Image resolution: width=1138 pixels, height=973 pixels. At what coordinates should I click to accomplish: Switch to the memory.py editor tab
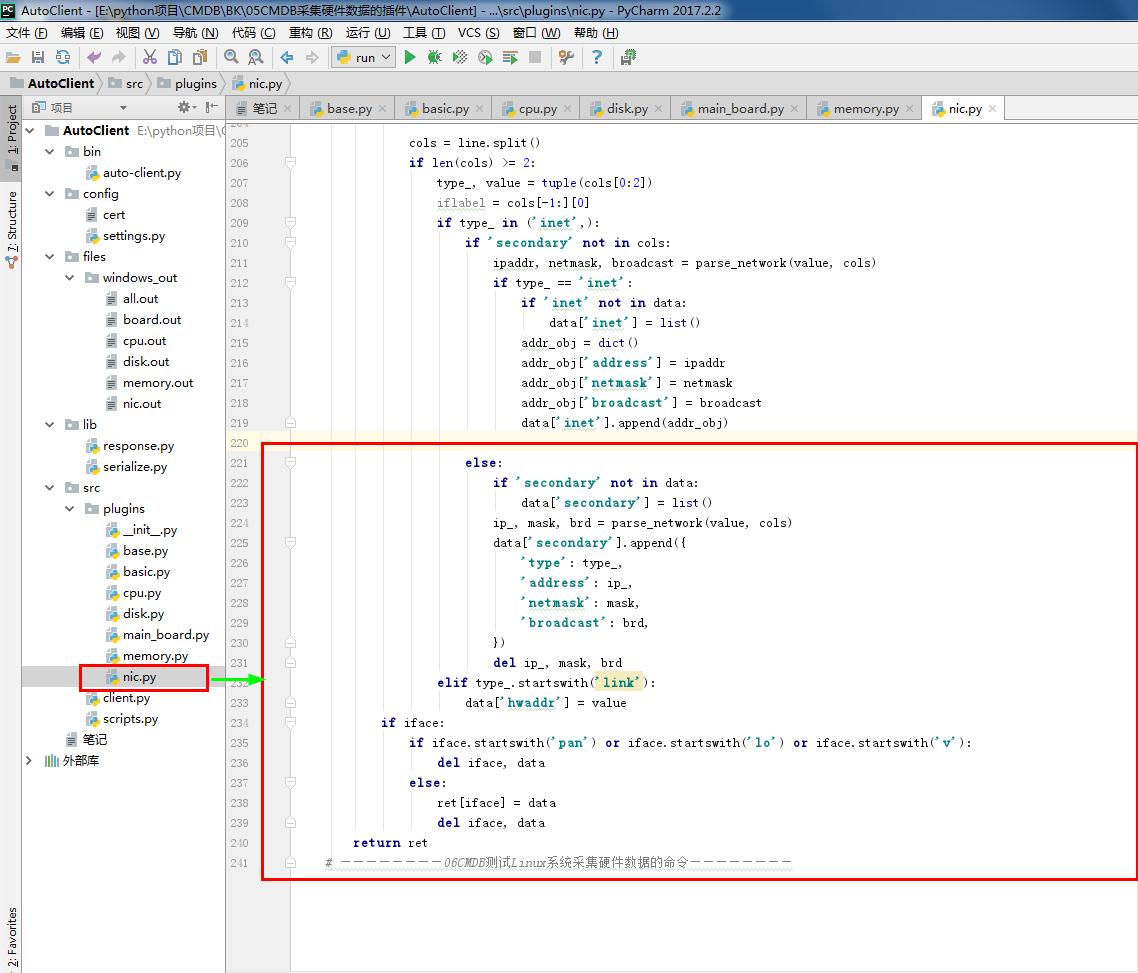click(866, 109)
